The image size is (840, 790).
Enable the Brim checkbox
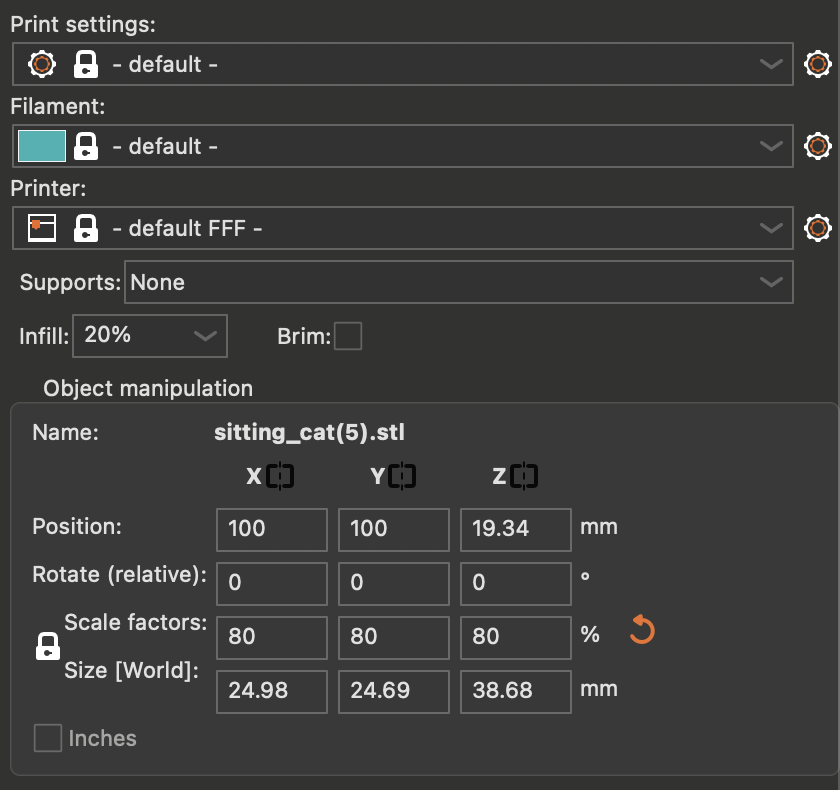click(x=348, y=337)
